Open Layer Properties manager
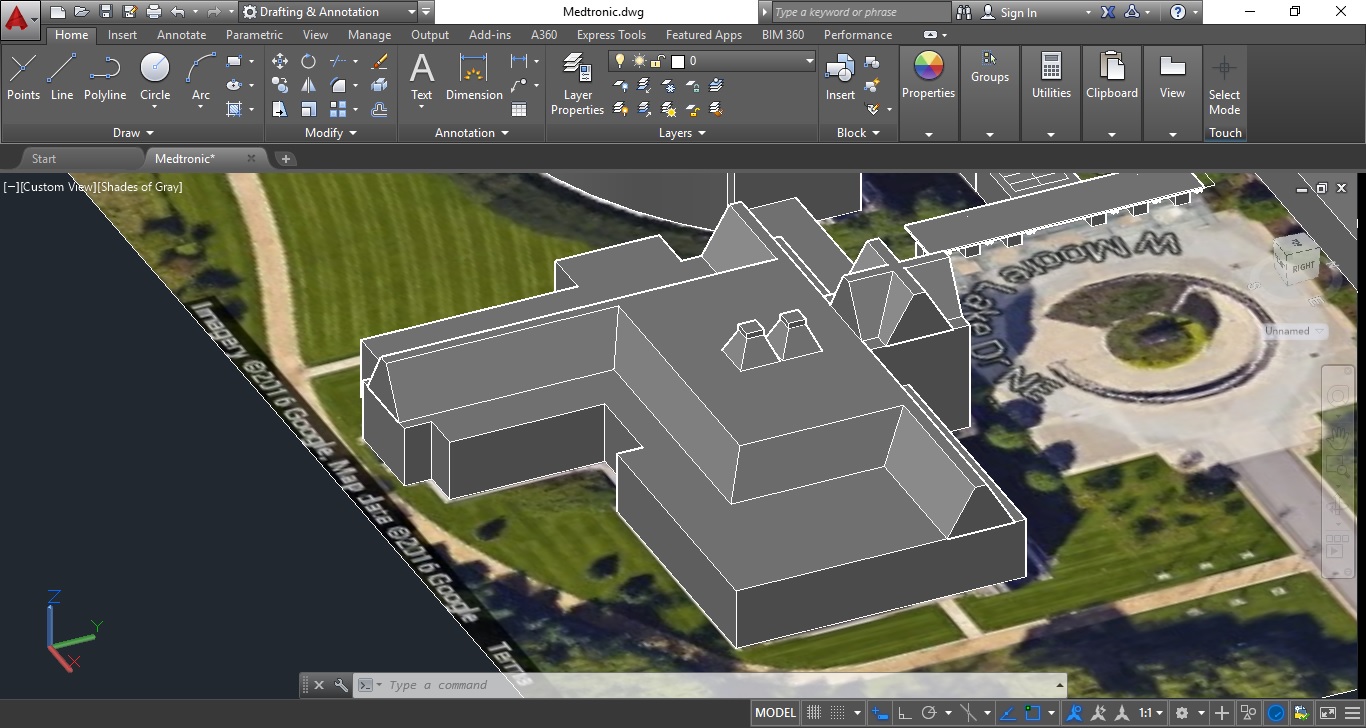 click(577, 84)
